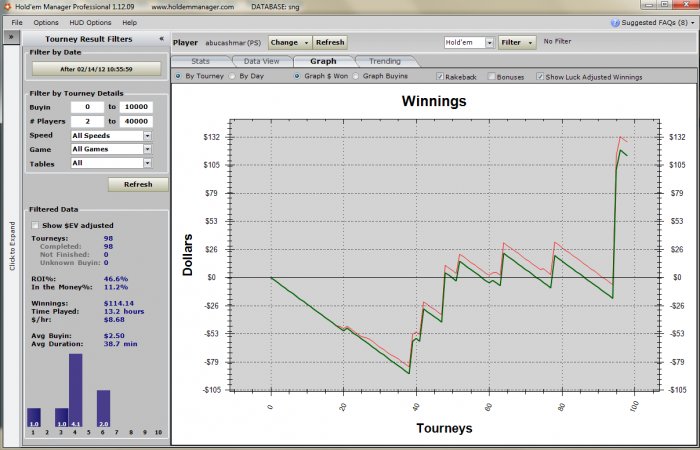Click finish position 4 bar in histogram

pyautogui.click(x=75, y=390)
